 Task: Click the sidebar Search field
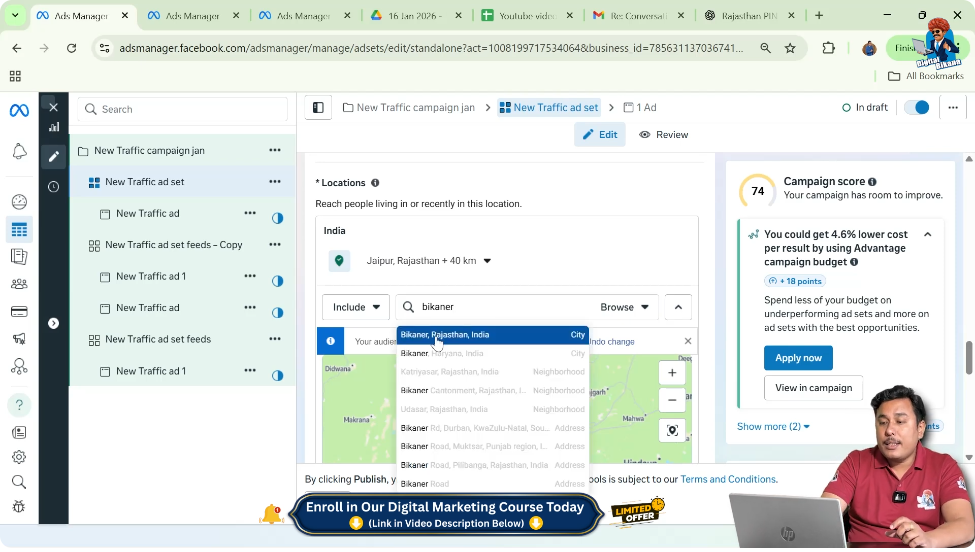click(183, 109)
